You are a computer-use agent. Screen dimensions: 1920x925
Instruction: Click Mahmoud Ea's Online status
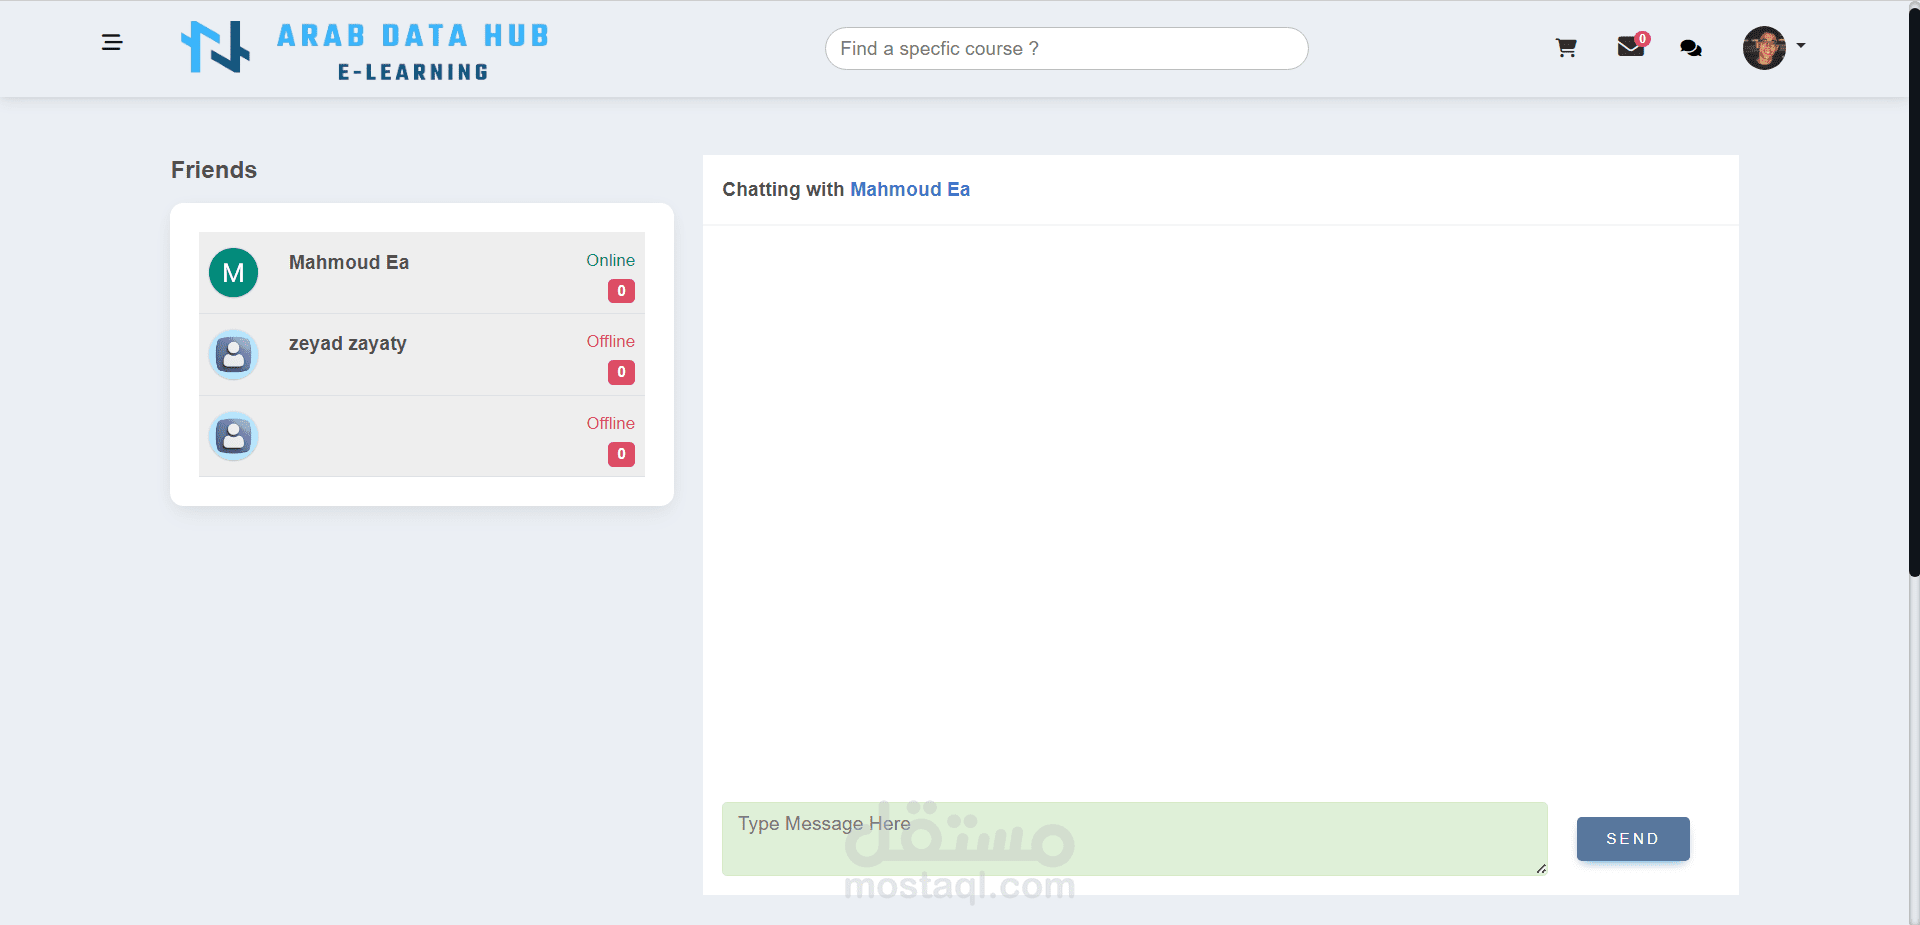[x=610, y=260]
